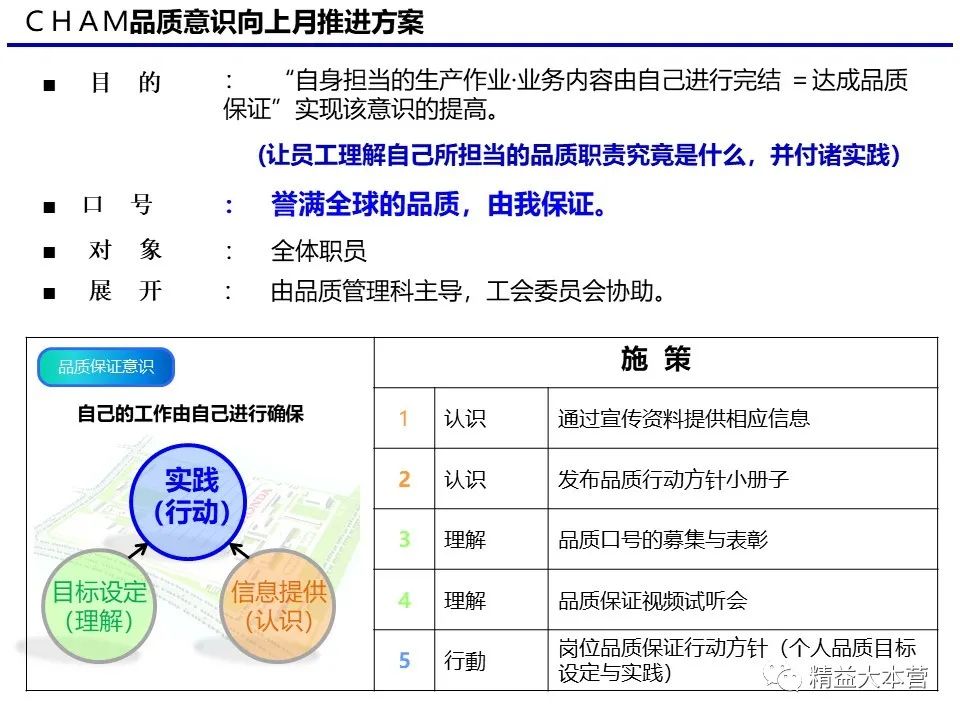Expand the 品质保证意识 rounded badge
The width and height of the screenshot is (960, 720).
pos(105,366)
